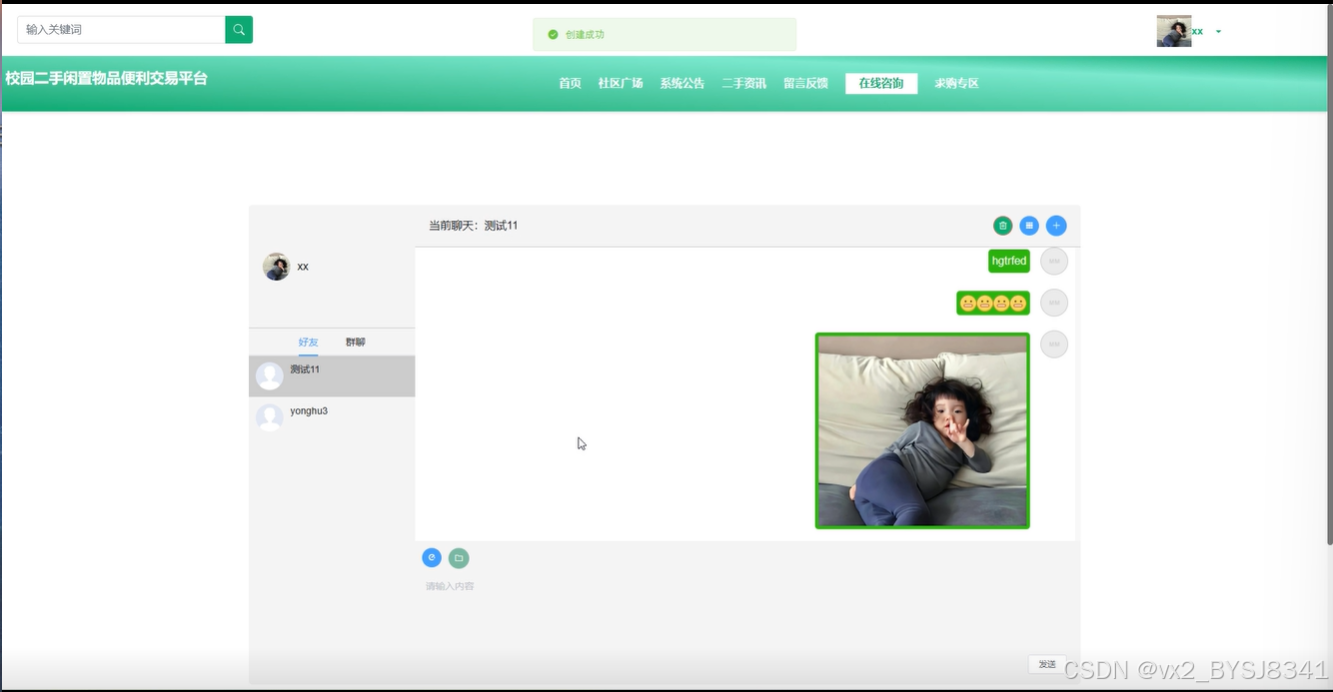The width and height of the screenshot is (1333, 692).
Task: Open 社区广场 navigation item
Action: [x=620, y=84]
